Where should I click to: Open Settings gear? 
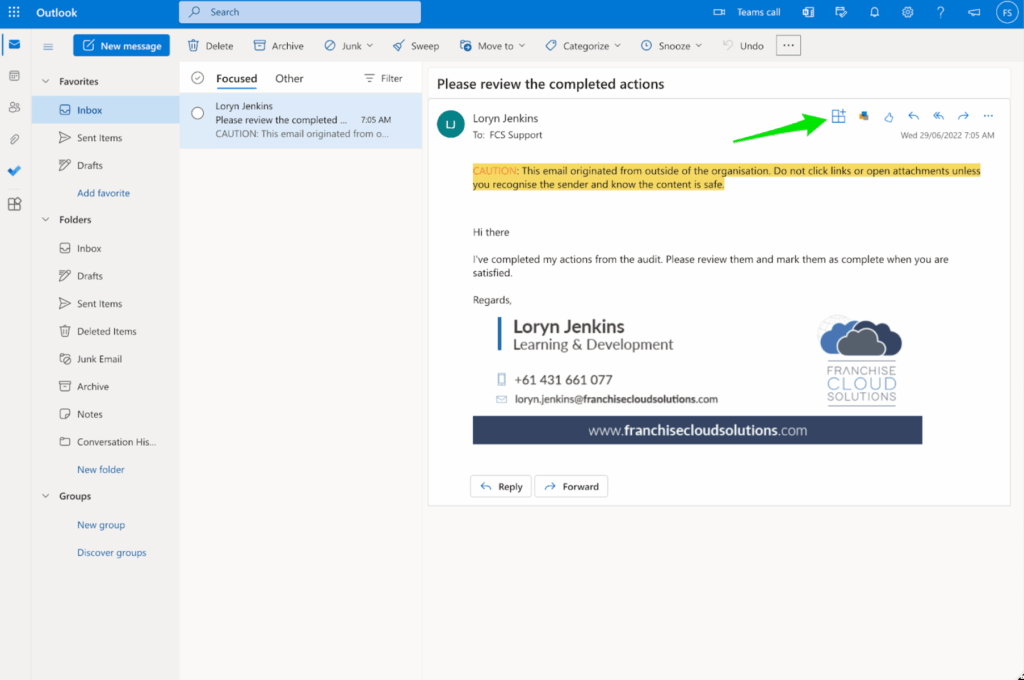(907, 12)
